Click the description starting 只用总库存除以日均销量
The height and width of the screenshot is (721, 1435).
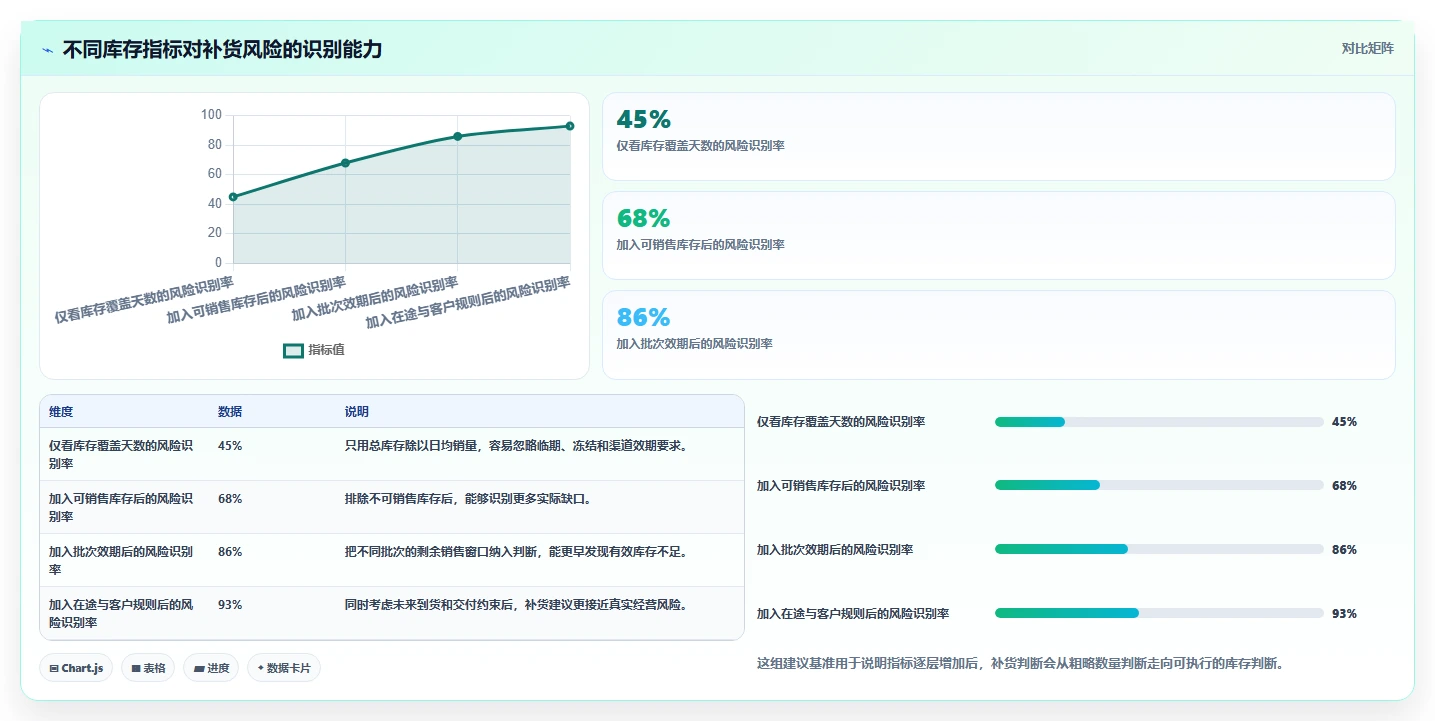click(516, 446)
